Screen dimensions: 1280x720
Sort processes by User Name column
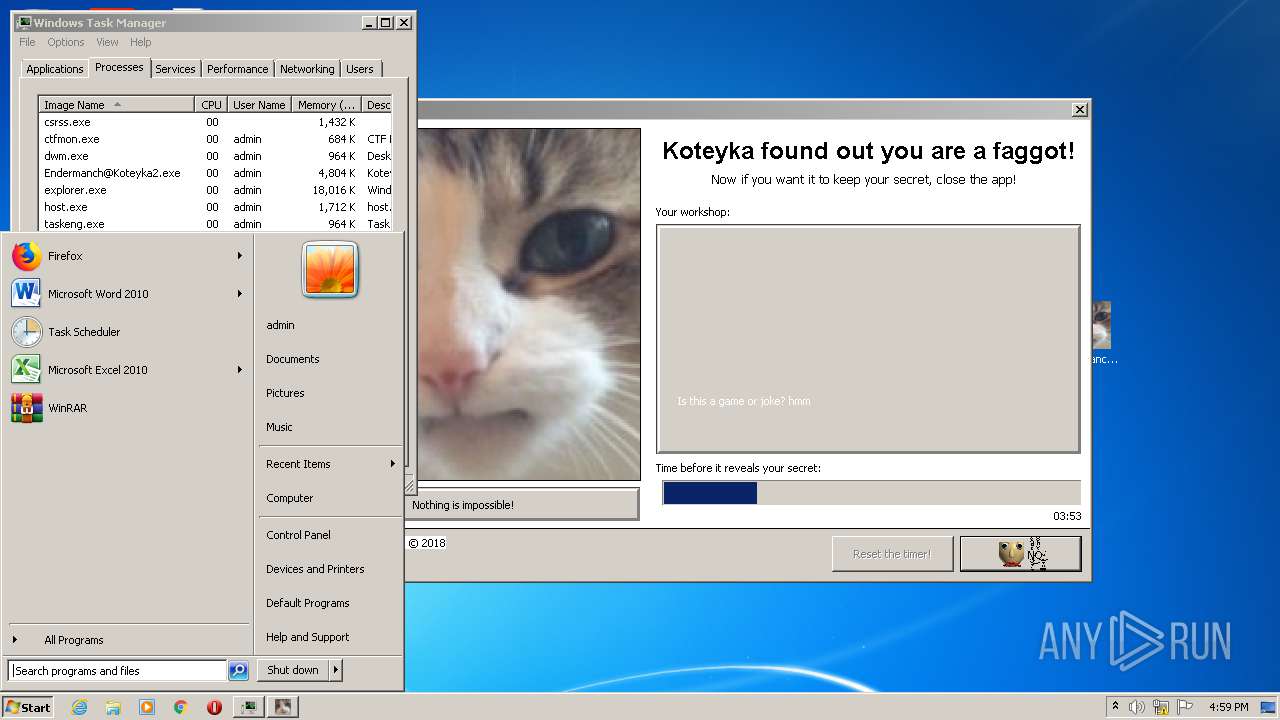click(x=259, y=105)
